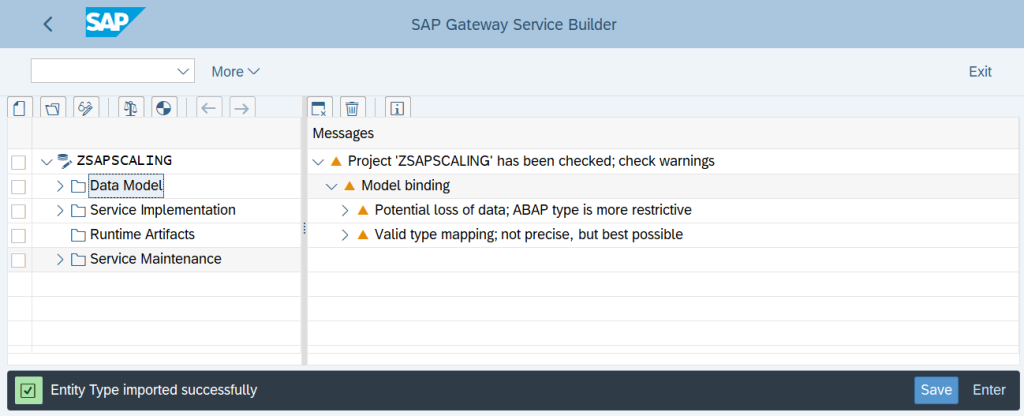Click 'Valid type mapping; not precise' message text
Image resolution: width=1024 pixels, height=416 pixels.
click(529, 234)
